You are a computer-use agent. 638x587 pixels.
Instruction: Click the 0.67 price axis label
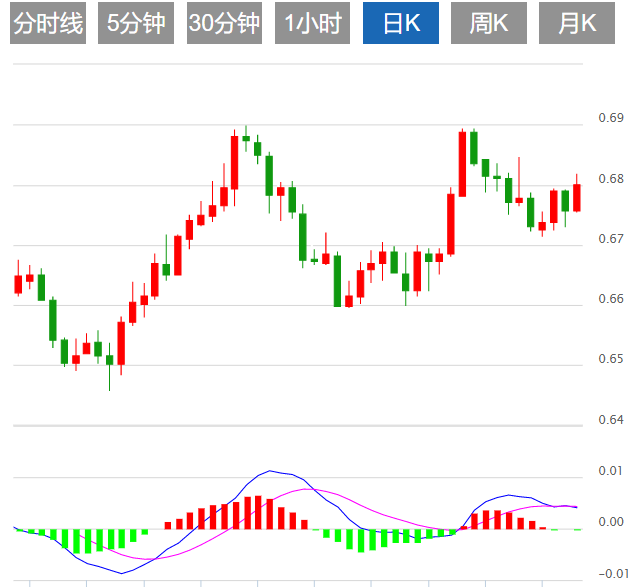click(x=611, y=239)
